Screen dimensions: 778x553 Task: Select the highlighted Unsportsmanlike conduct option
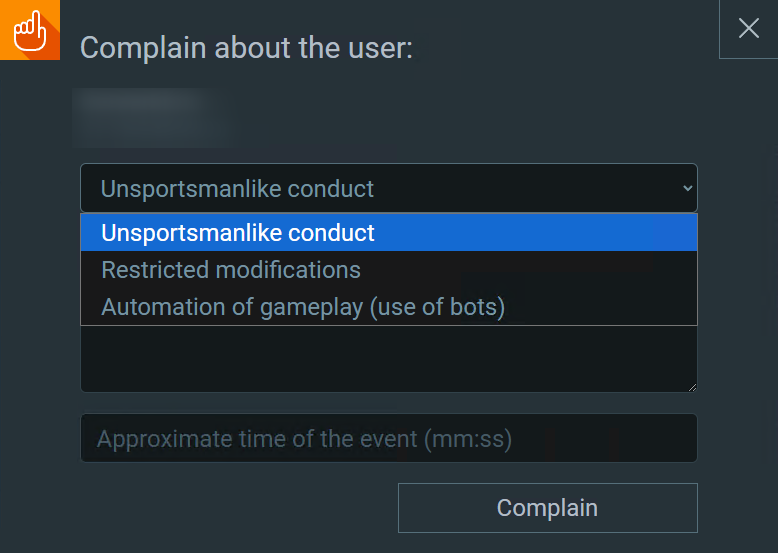[x=389, y=233]
